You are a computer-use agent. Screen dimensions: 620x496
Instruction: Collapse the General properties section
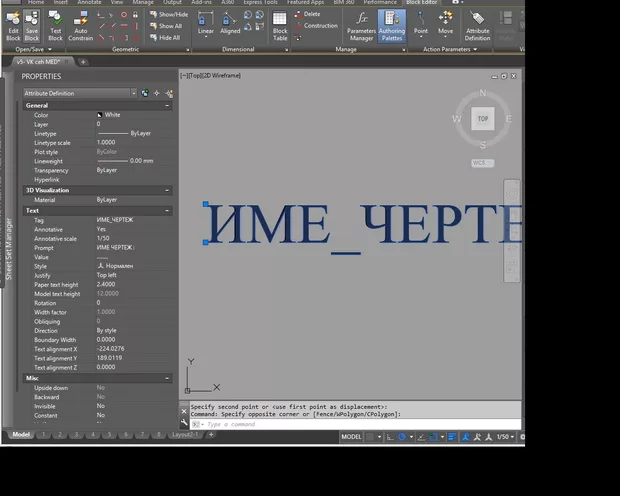point(167,105)
